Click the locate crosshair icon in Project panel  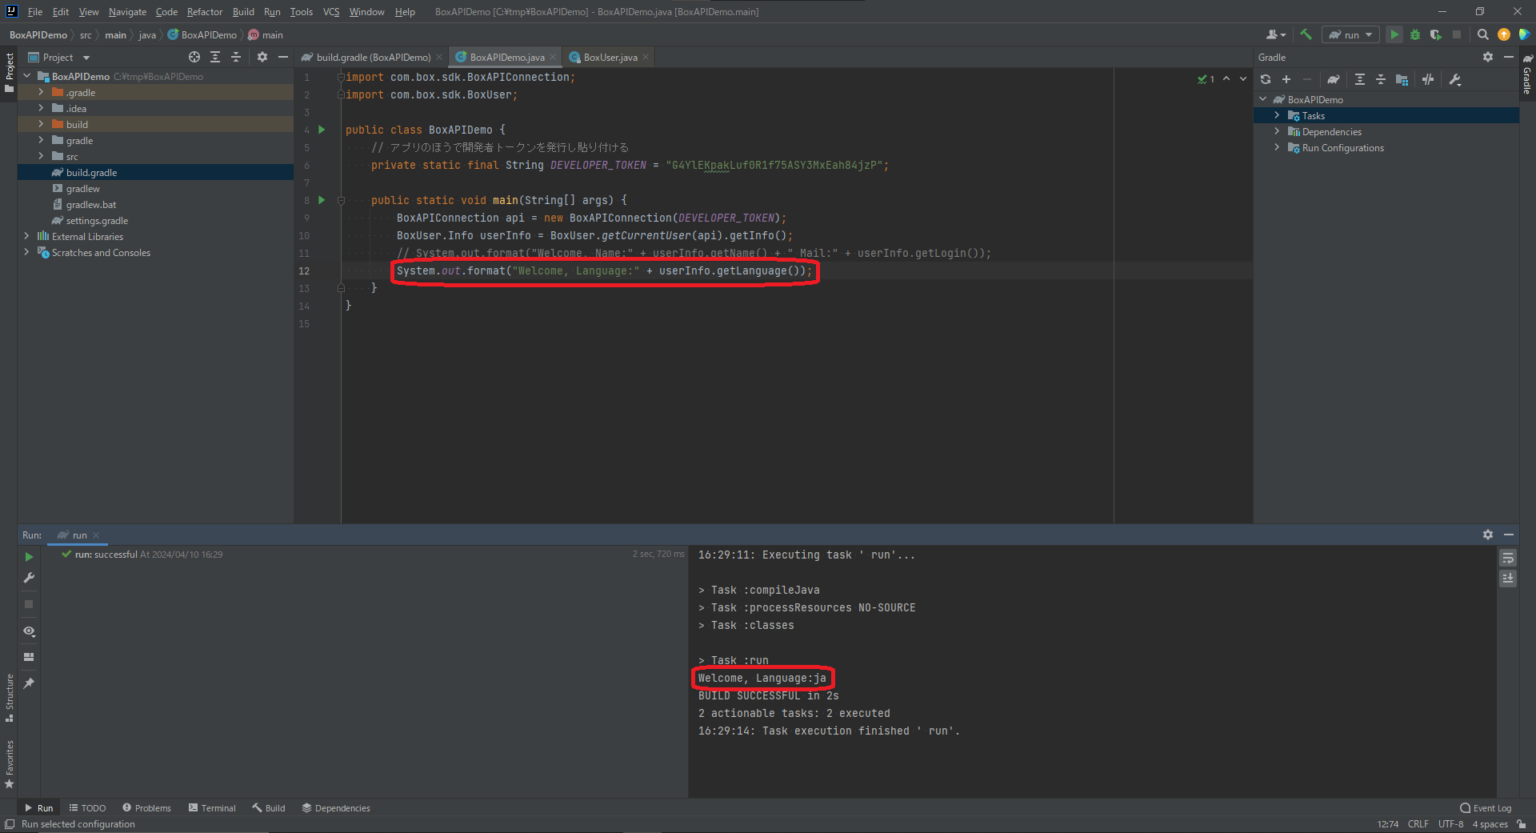pos(194,58)
